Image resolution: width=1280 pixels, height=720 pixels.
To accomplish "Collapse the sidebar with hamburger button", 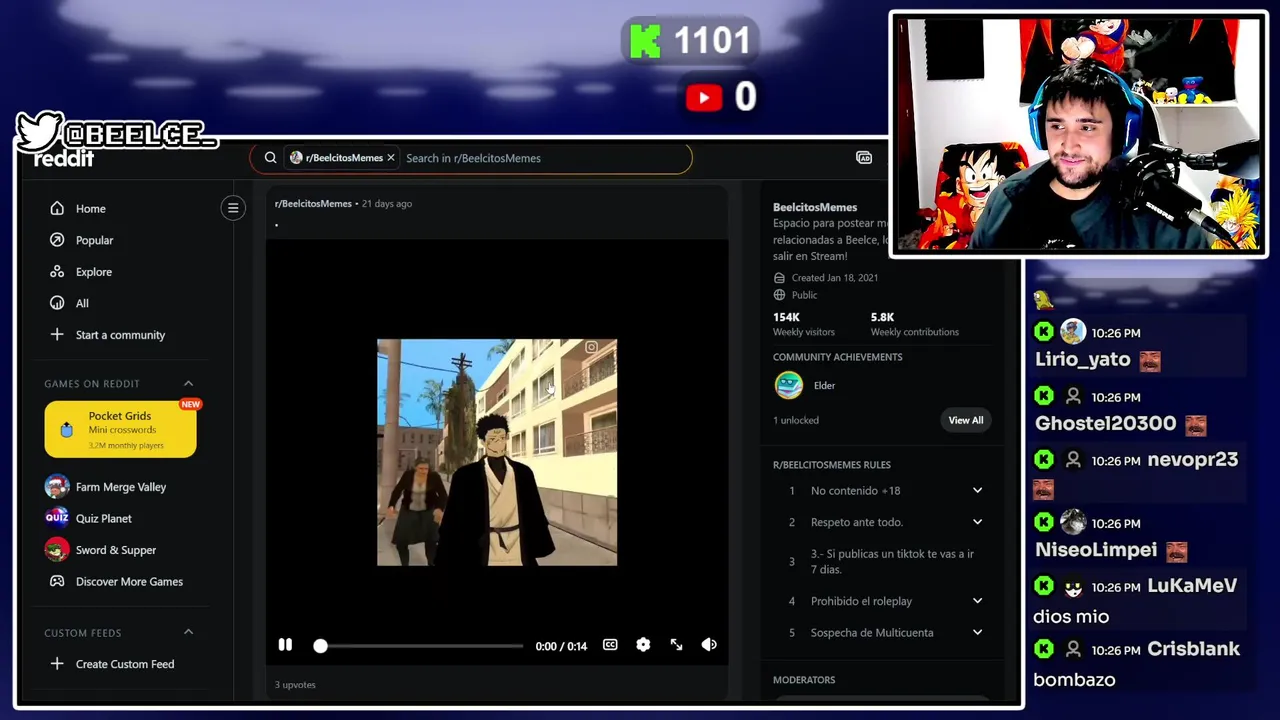I will point(233,208).
